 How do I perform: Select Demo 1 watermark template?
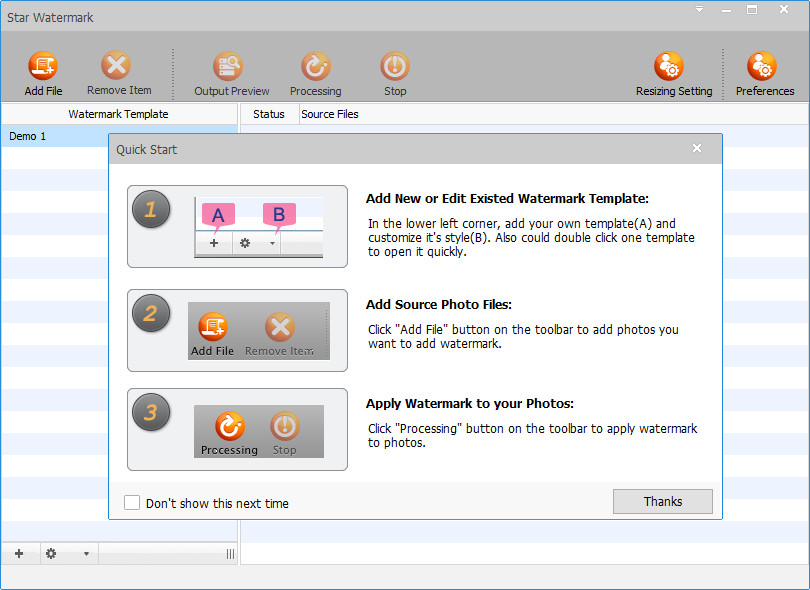(119, 136)
